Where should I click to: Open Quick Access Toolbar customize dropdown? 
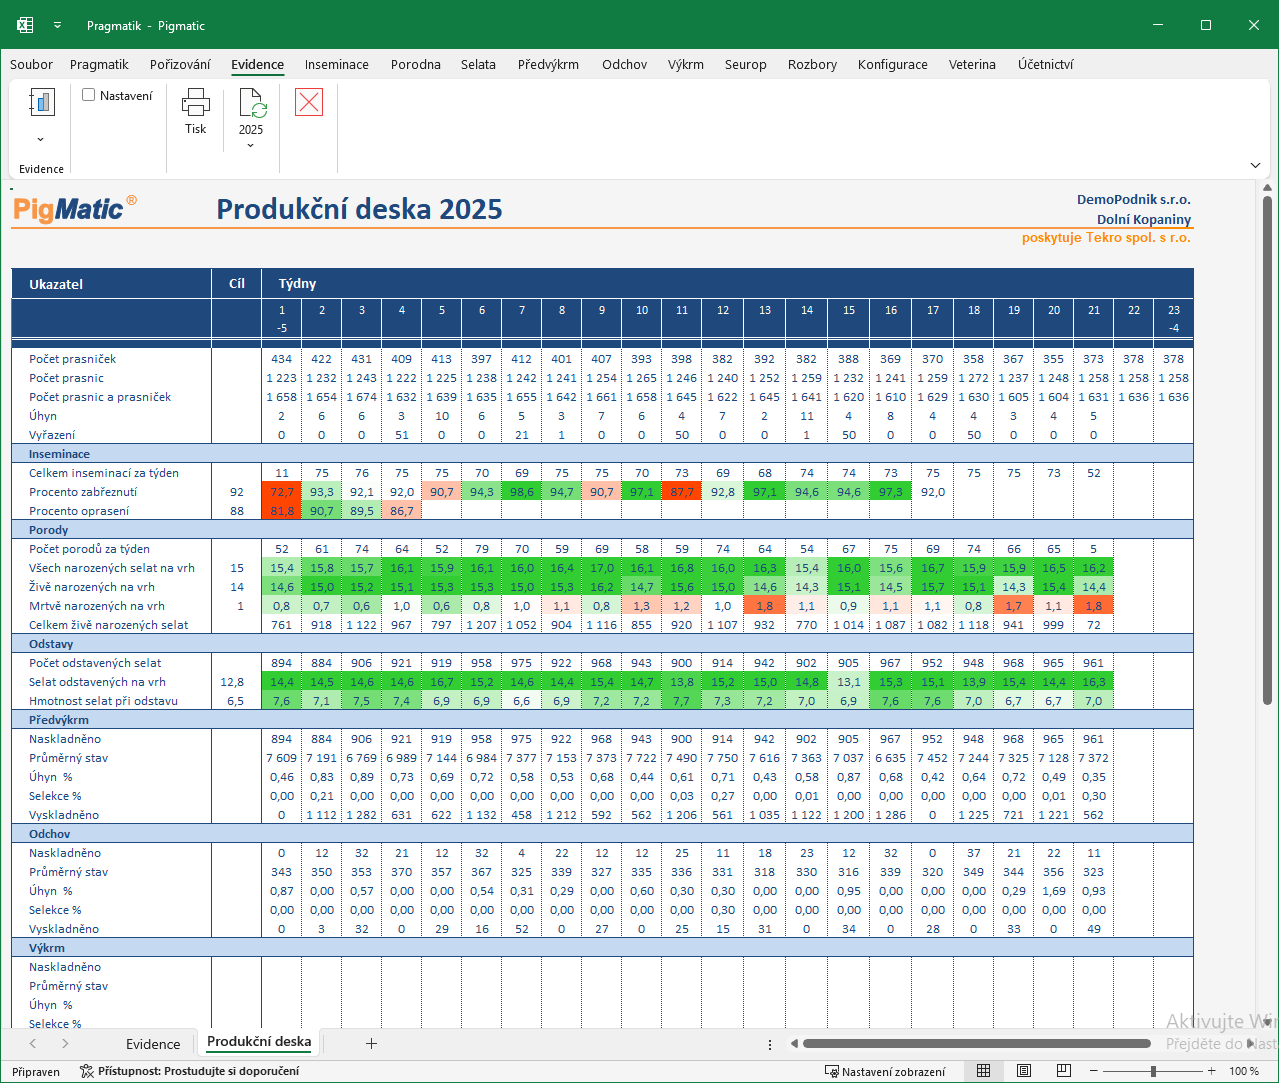coord(57,25)
